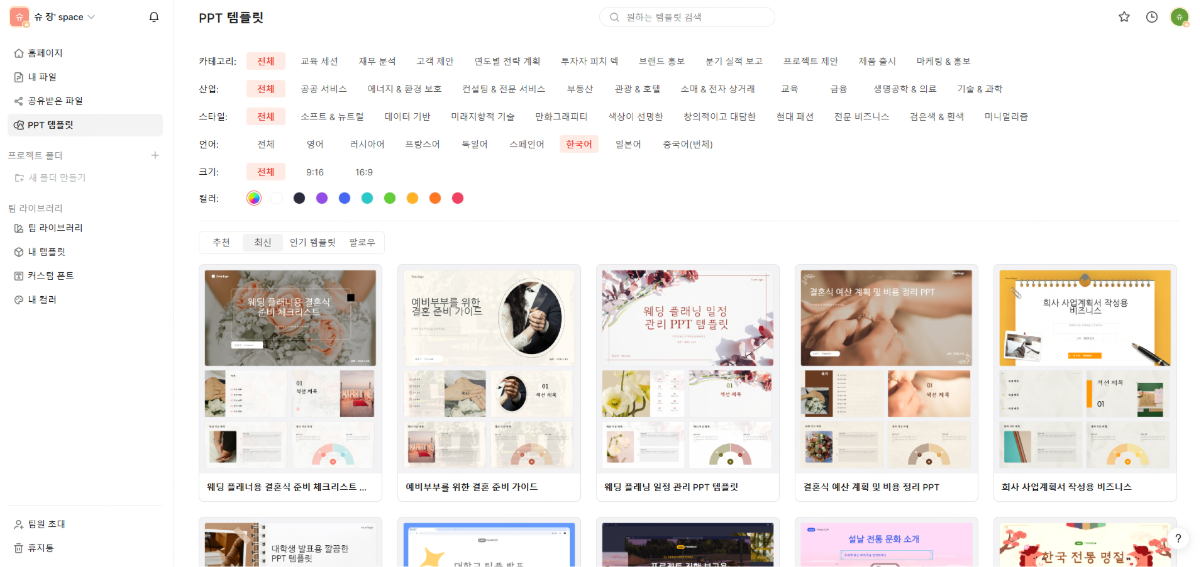1200x567 pixels.
Task: Click the help question mark button
Action: click(x=1178, y=539)
